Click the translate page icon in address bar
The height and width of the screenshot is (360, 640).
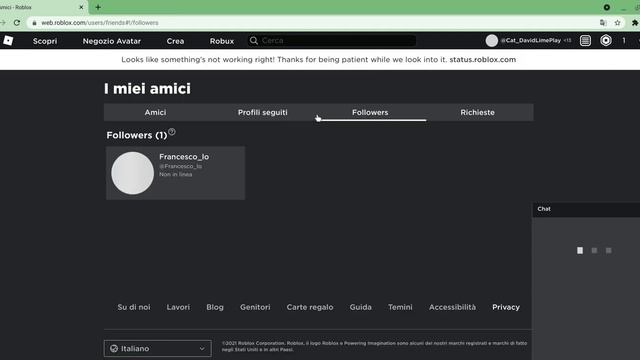(x=603, y=23)
